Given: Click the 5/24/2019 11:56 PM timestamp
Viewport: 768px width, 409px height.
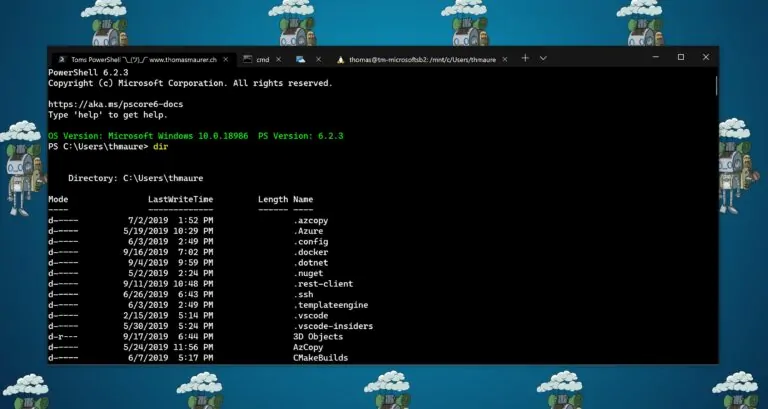Looking at the screenshot, I should [168, 347].
